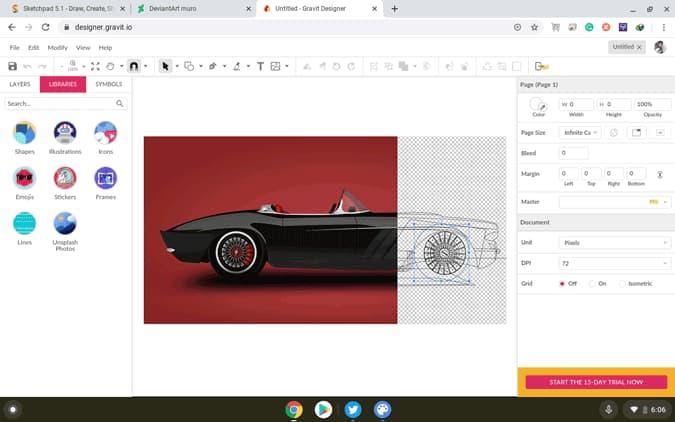Click Start the 15-day trial now
Image resolution: width=675 pixels, height=422 pixels.
(596, 382)
